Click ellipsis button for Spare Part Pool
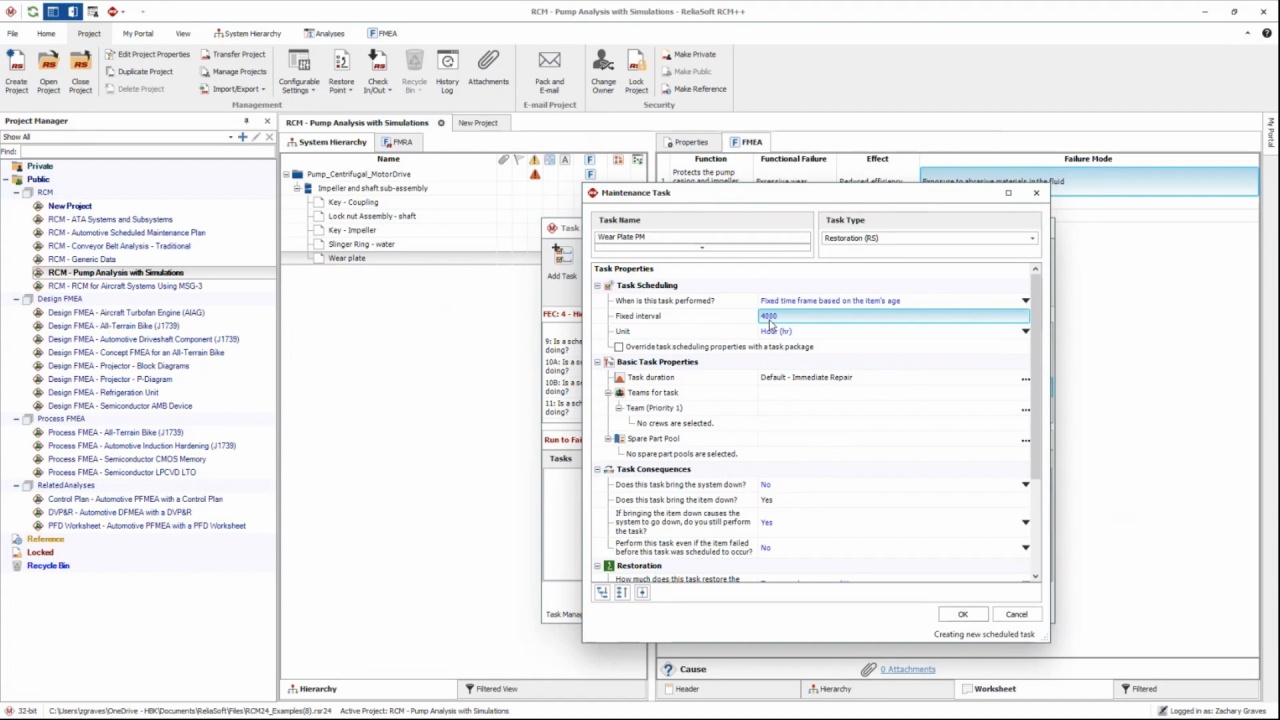1280x720 pixels. (x=1025, y=440)
